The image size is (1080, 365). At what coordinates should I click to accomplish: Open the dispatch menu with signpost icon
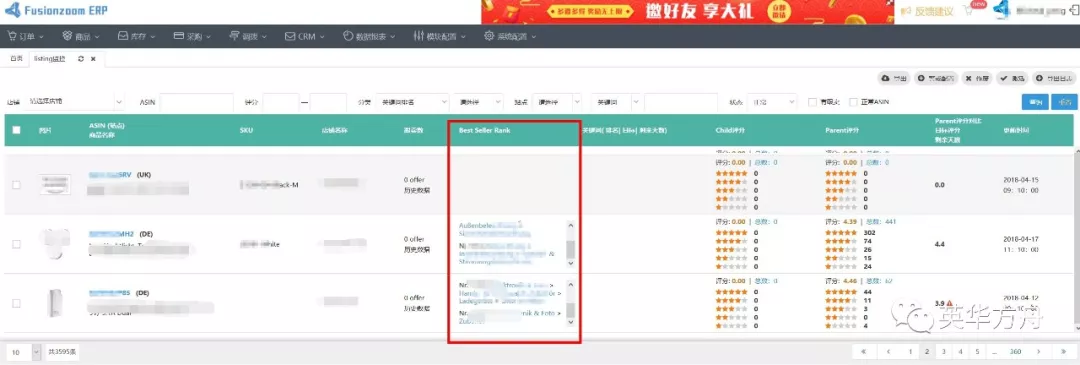point(249,36)
